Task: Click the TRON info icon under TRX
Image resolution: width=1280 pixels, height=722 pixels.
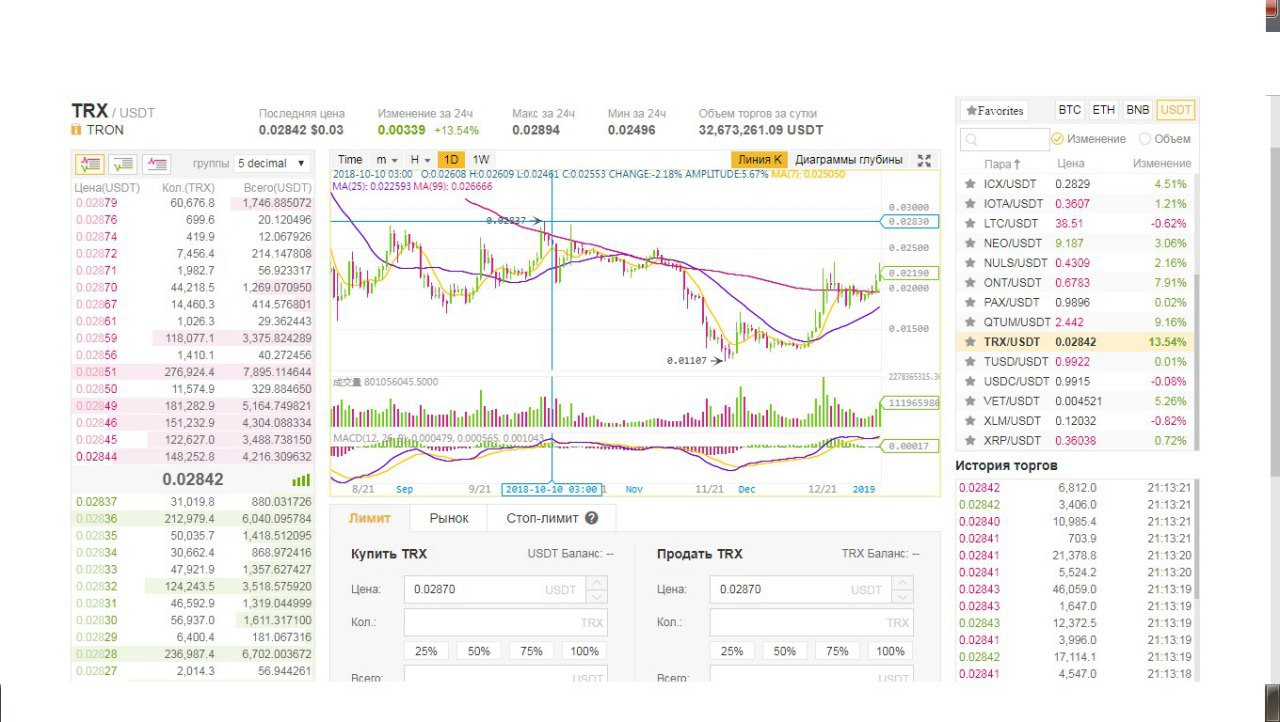Action: click(76, 130)
